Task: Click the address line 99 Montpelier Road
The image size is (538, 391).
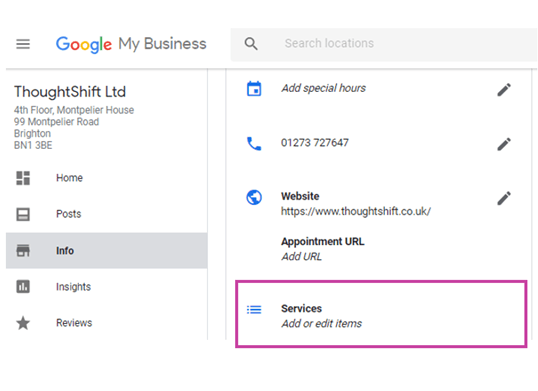Action: point(56,122)
